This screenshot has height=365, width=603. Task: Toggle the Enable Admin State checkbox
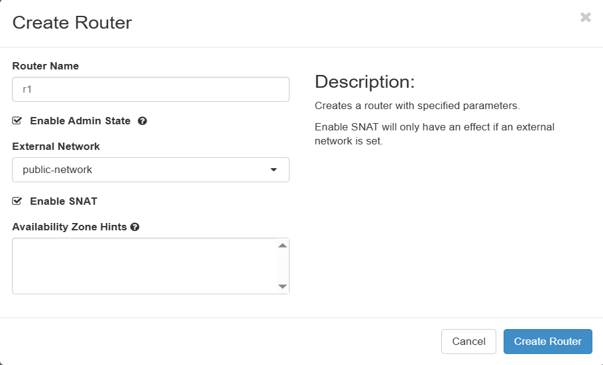pyautogui.click(x=17, y=121)
